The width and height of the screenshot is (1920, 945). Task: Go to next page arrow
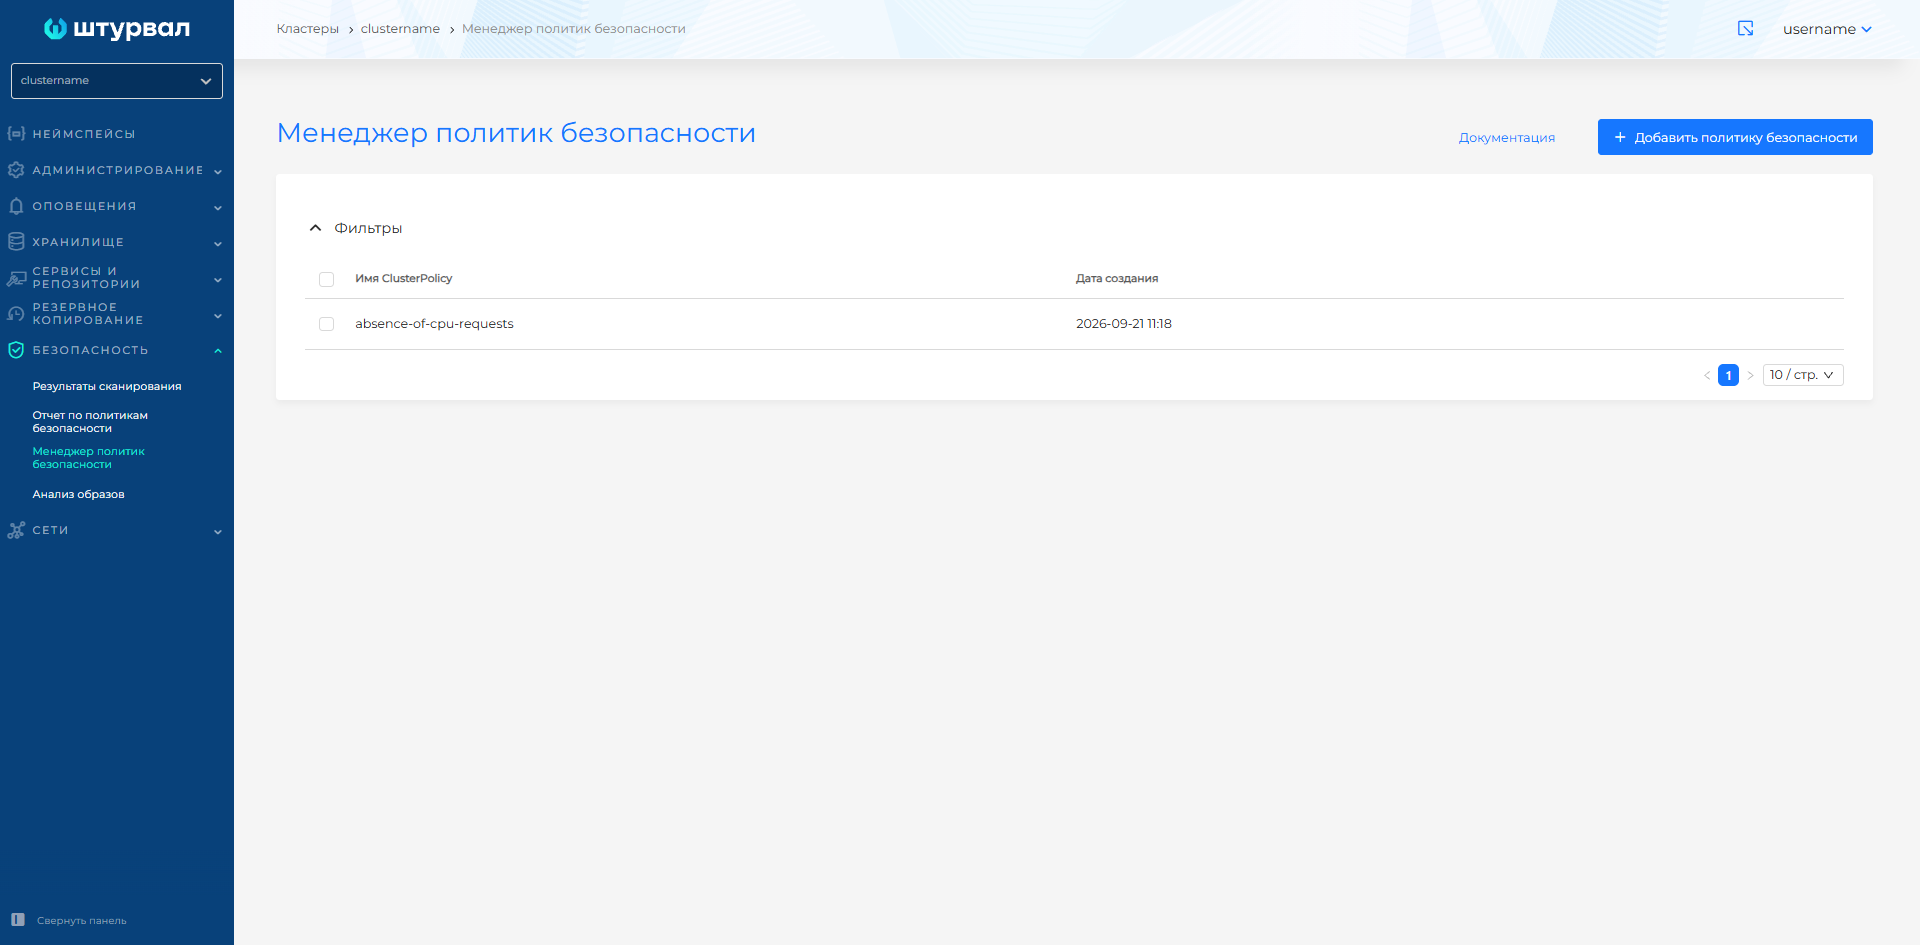(1750, 375)
